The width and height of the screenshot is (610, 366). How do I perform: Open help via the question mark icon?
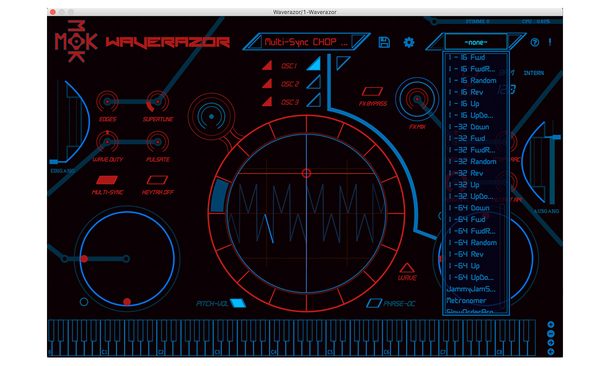535,42
